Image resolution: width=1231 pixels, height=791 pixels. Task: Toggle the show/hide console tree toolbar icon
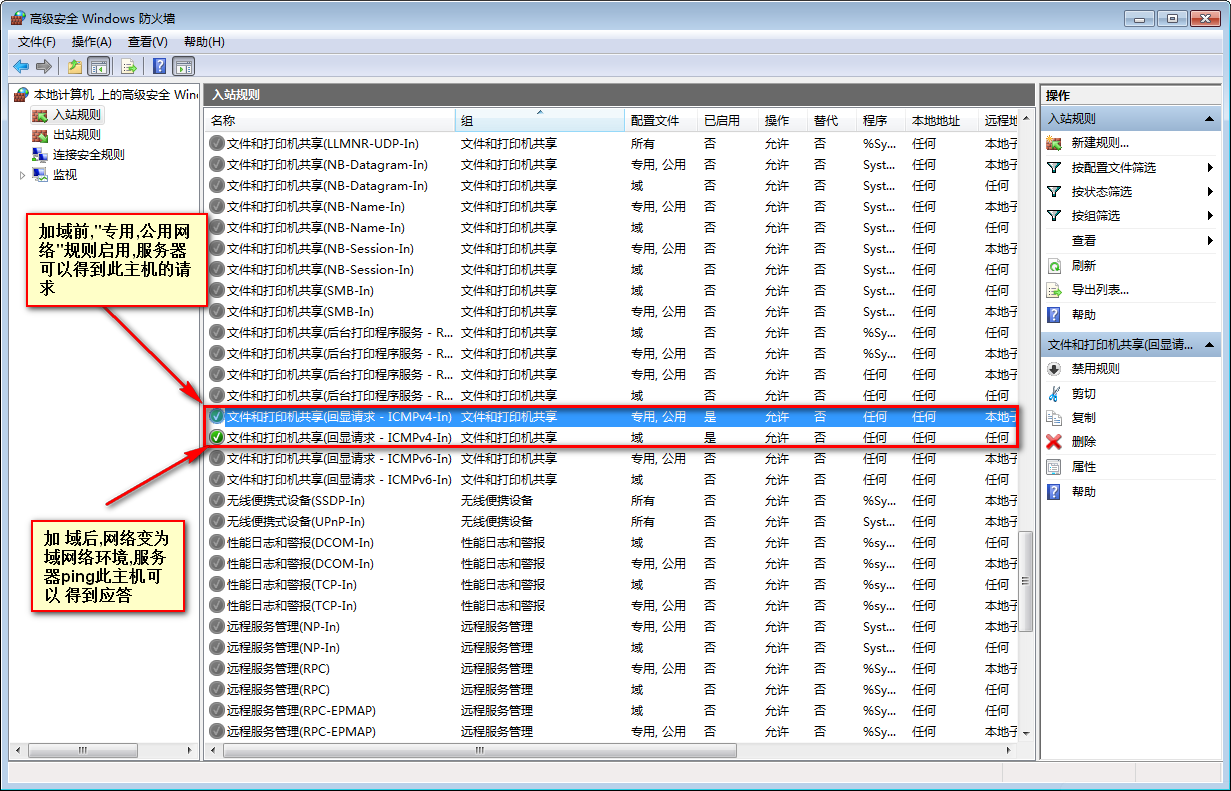98,67
